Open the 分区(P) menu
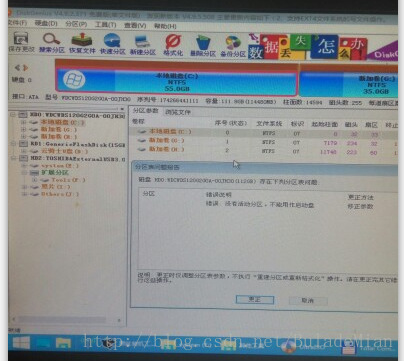This screenshot has width=404, height=361. [x=76, y=24]
